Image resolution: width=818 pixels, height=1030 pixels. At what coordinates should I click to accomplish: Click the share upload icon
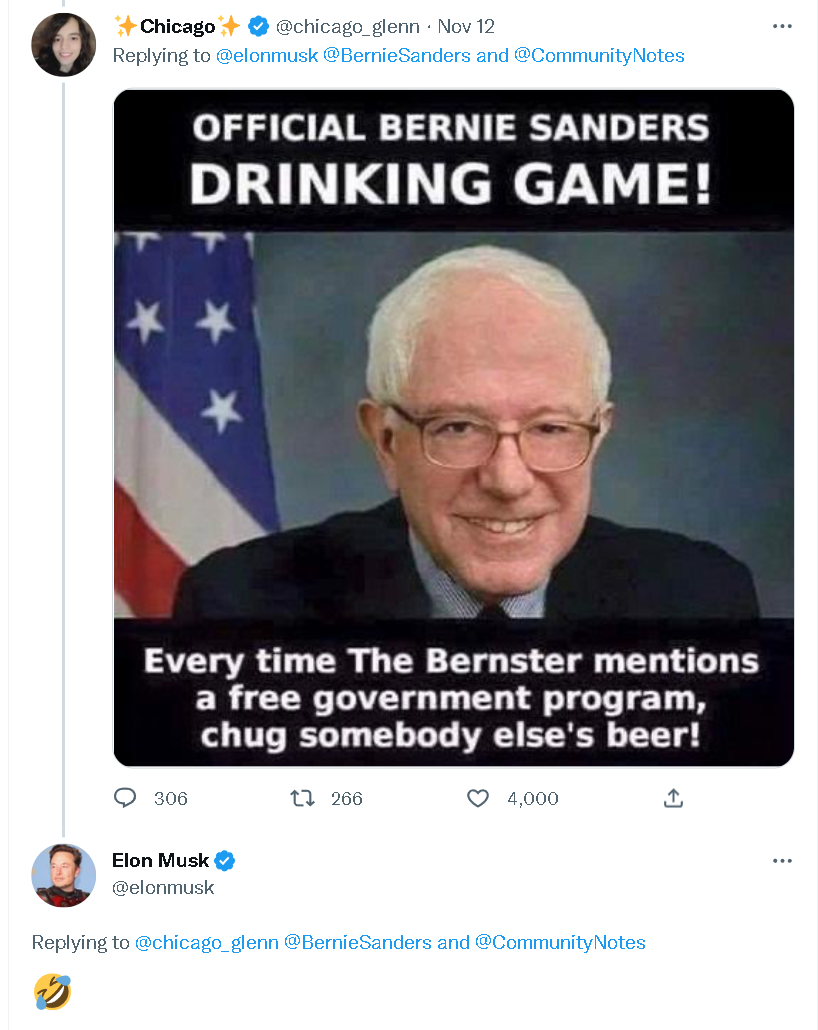(x=673, y=798)
